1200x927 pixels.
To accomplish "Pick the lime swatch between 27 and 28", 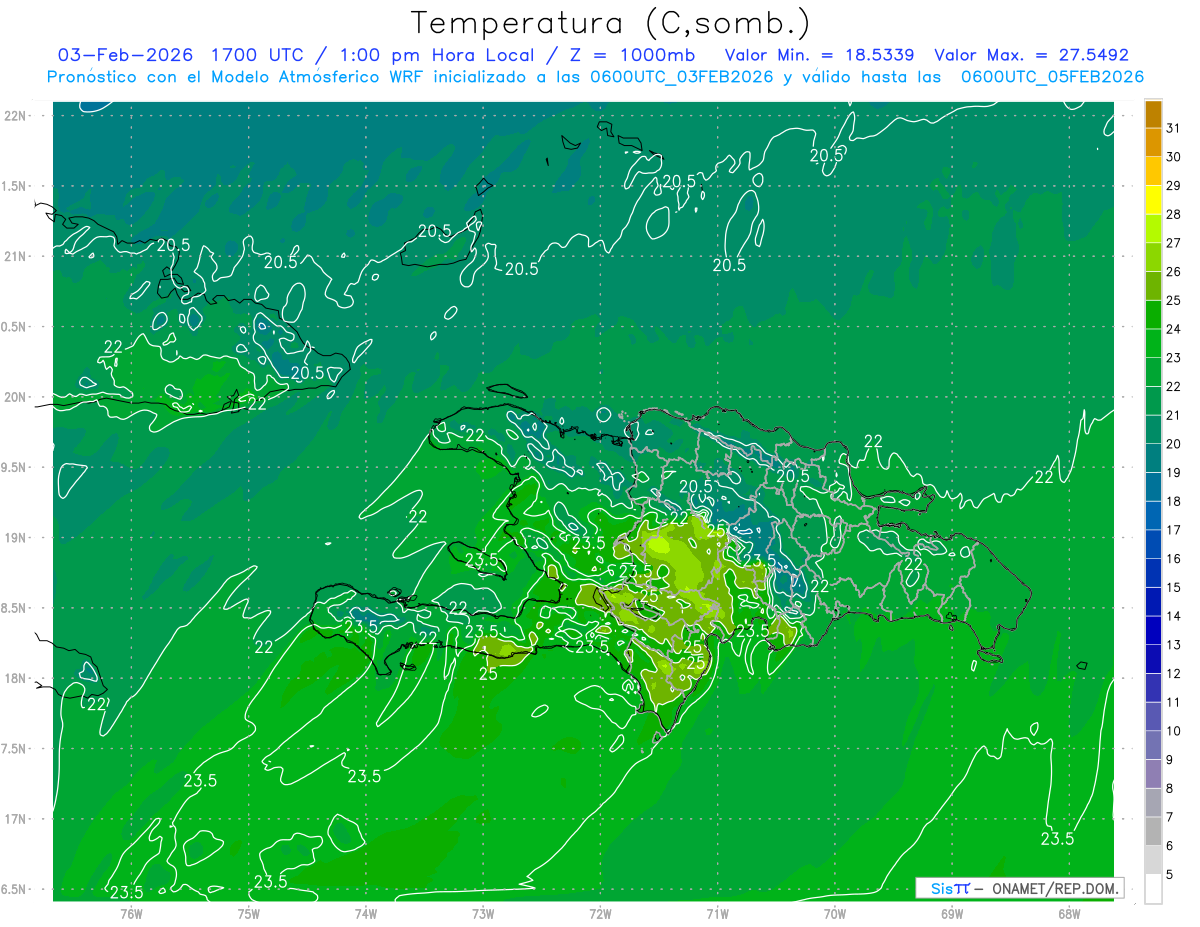I will coord(1153,229).
